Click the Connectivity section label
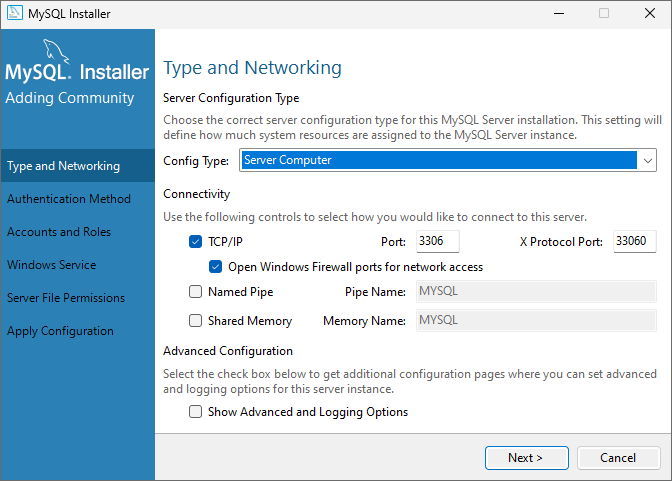The image size is (672, 481). [197, 194]
